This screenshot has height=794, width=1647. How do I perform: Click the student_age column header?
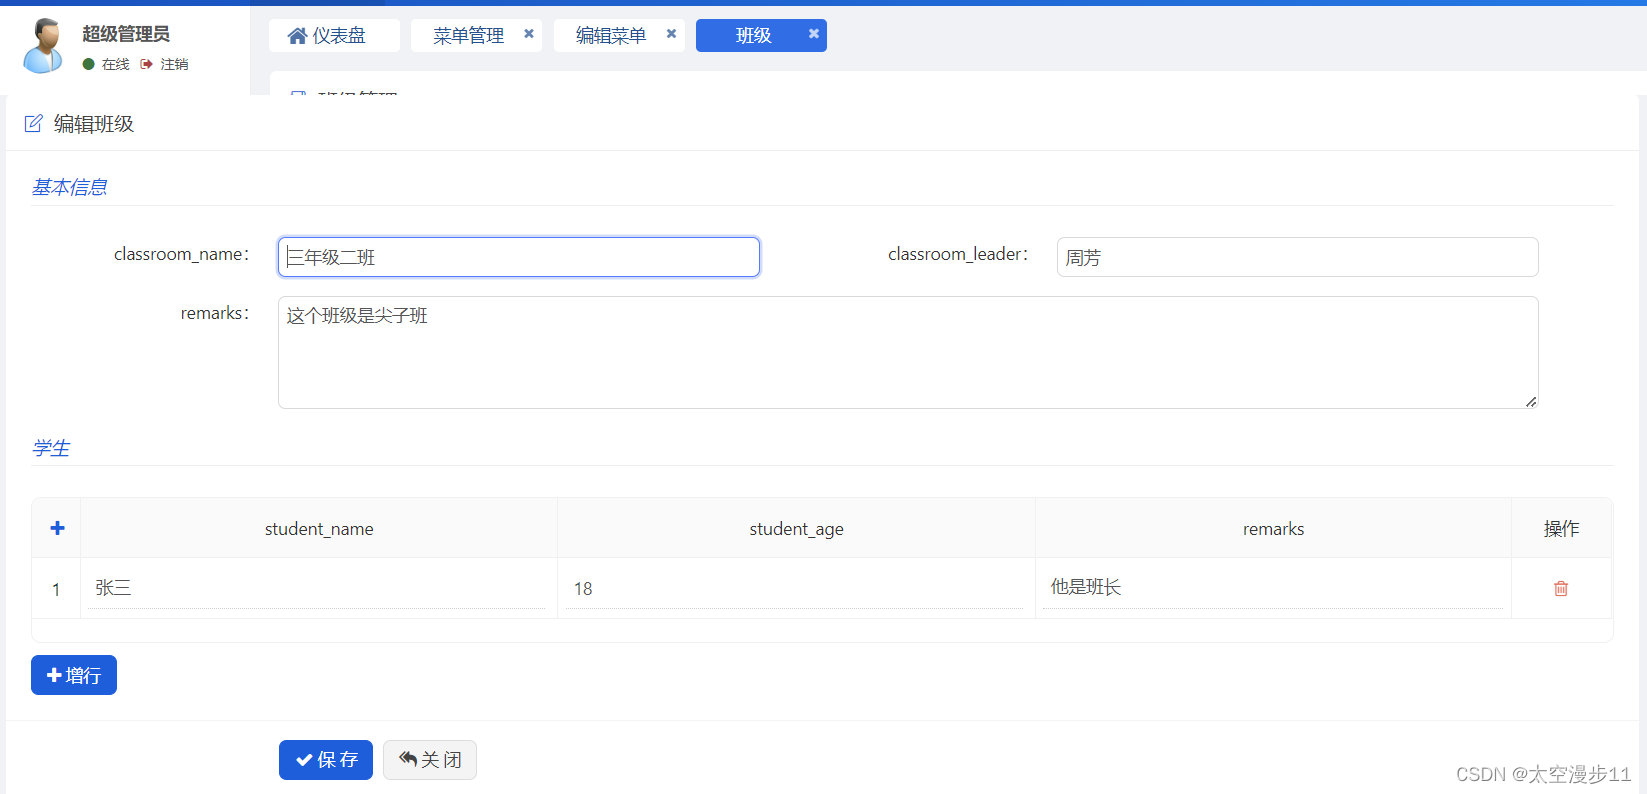[x=797, y=529]
